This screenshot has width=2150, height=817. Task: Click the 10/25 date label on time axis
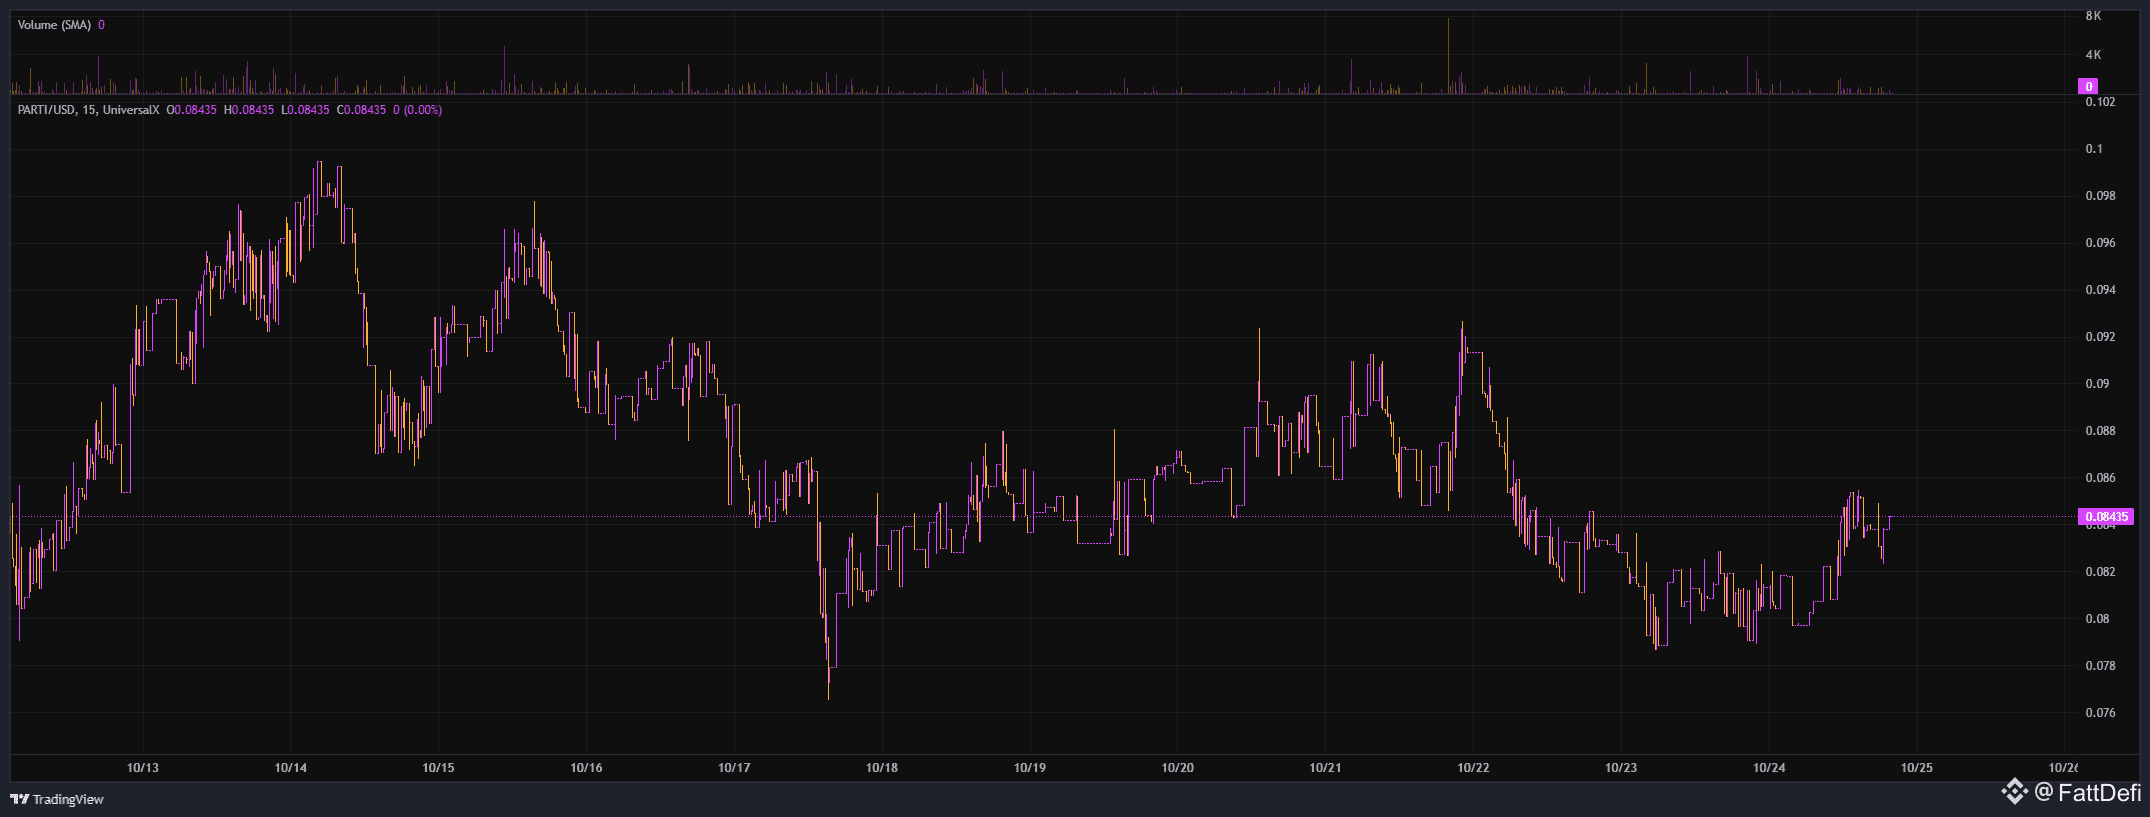[1917, 768]
